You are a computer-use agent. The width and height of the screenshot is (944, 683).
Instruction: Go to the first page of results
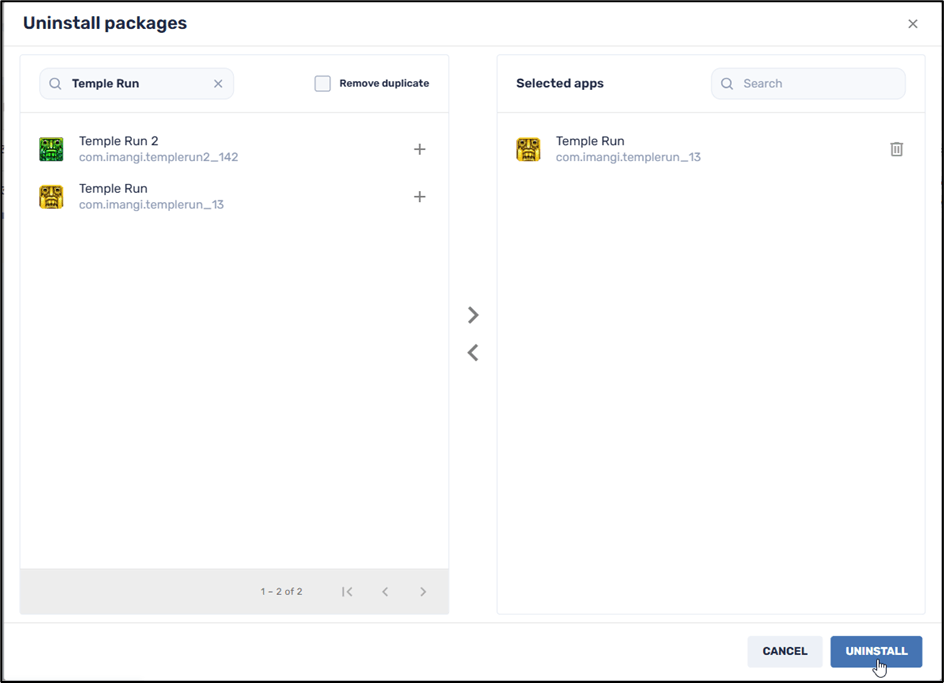pyautogui.click(x=347, y=592)
